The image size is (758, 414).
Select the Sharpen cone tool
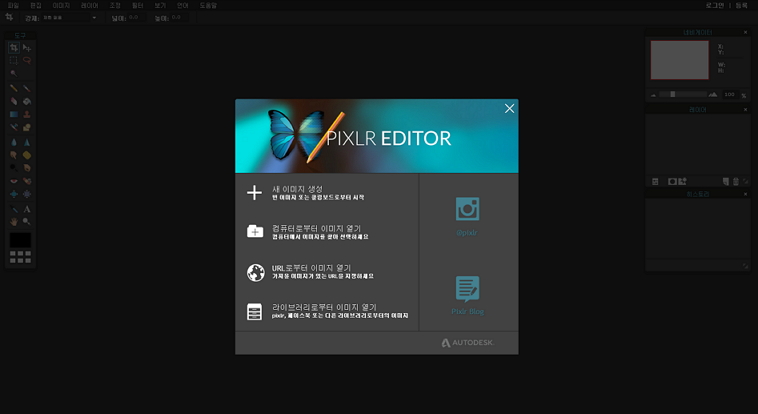(27, 142)
